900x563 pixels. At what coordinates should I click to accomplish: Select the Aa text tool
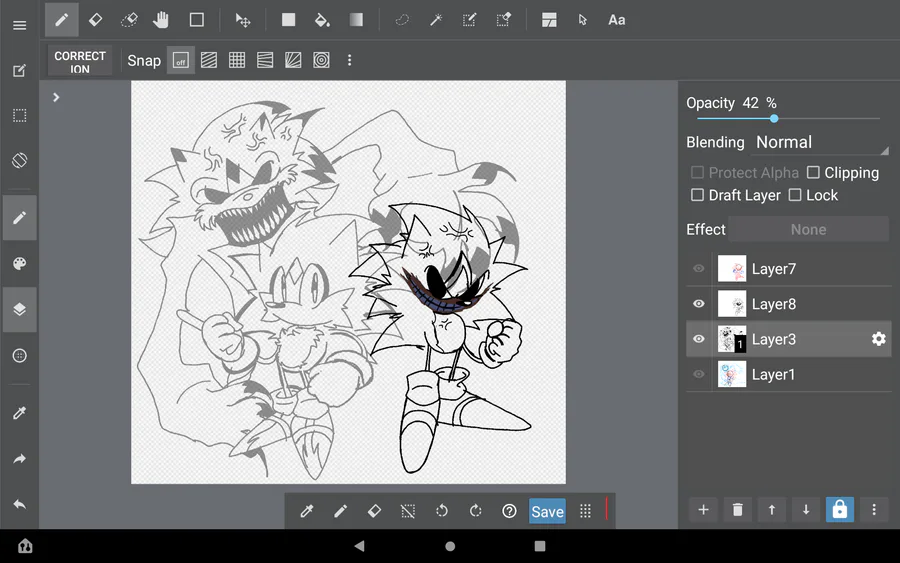tap(616, 20)
